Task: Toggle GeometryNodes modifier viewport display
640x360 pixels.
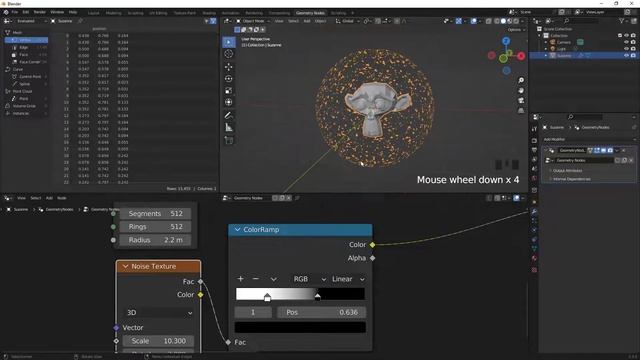Action: click(x=603, y=151)
